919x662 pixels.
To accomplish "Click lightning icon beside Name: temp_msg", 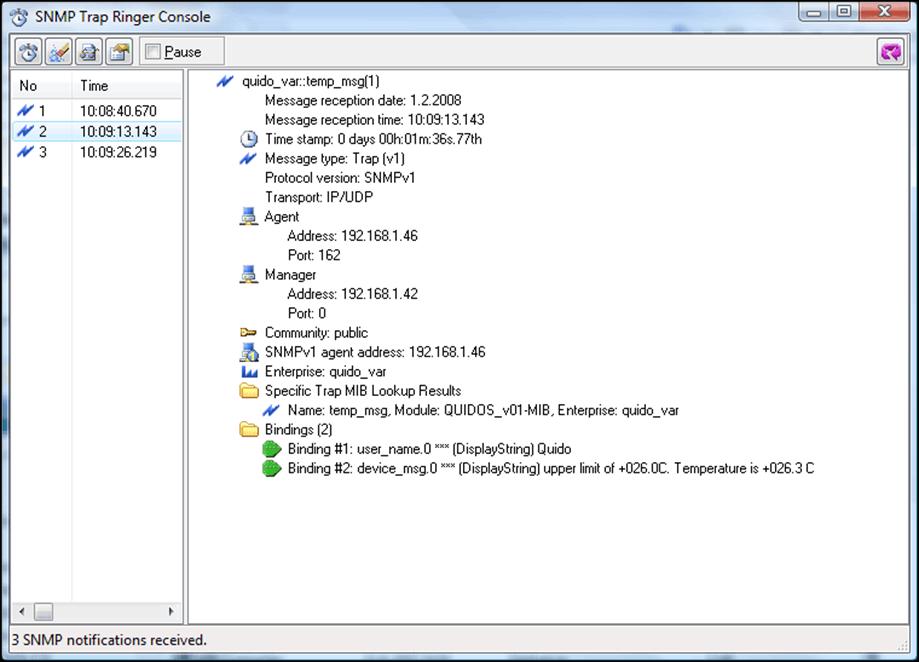I will 271,410.
